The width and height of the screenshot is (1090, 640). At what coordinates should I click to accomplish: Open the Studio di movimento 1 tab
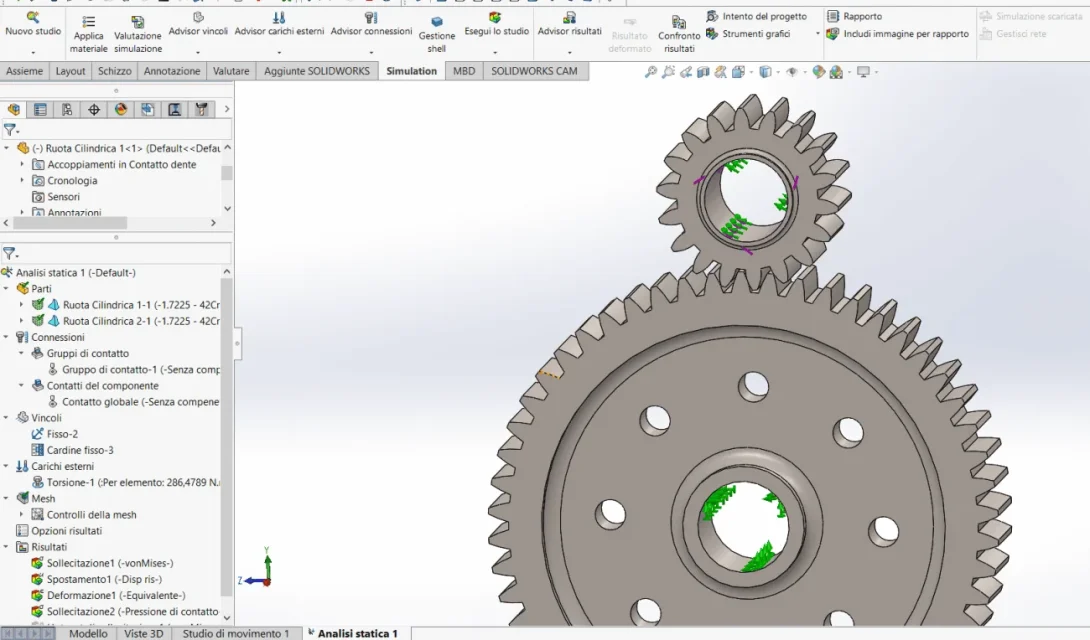(235, 633)
